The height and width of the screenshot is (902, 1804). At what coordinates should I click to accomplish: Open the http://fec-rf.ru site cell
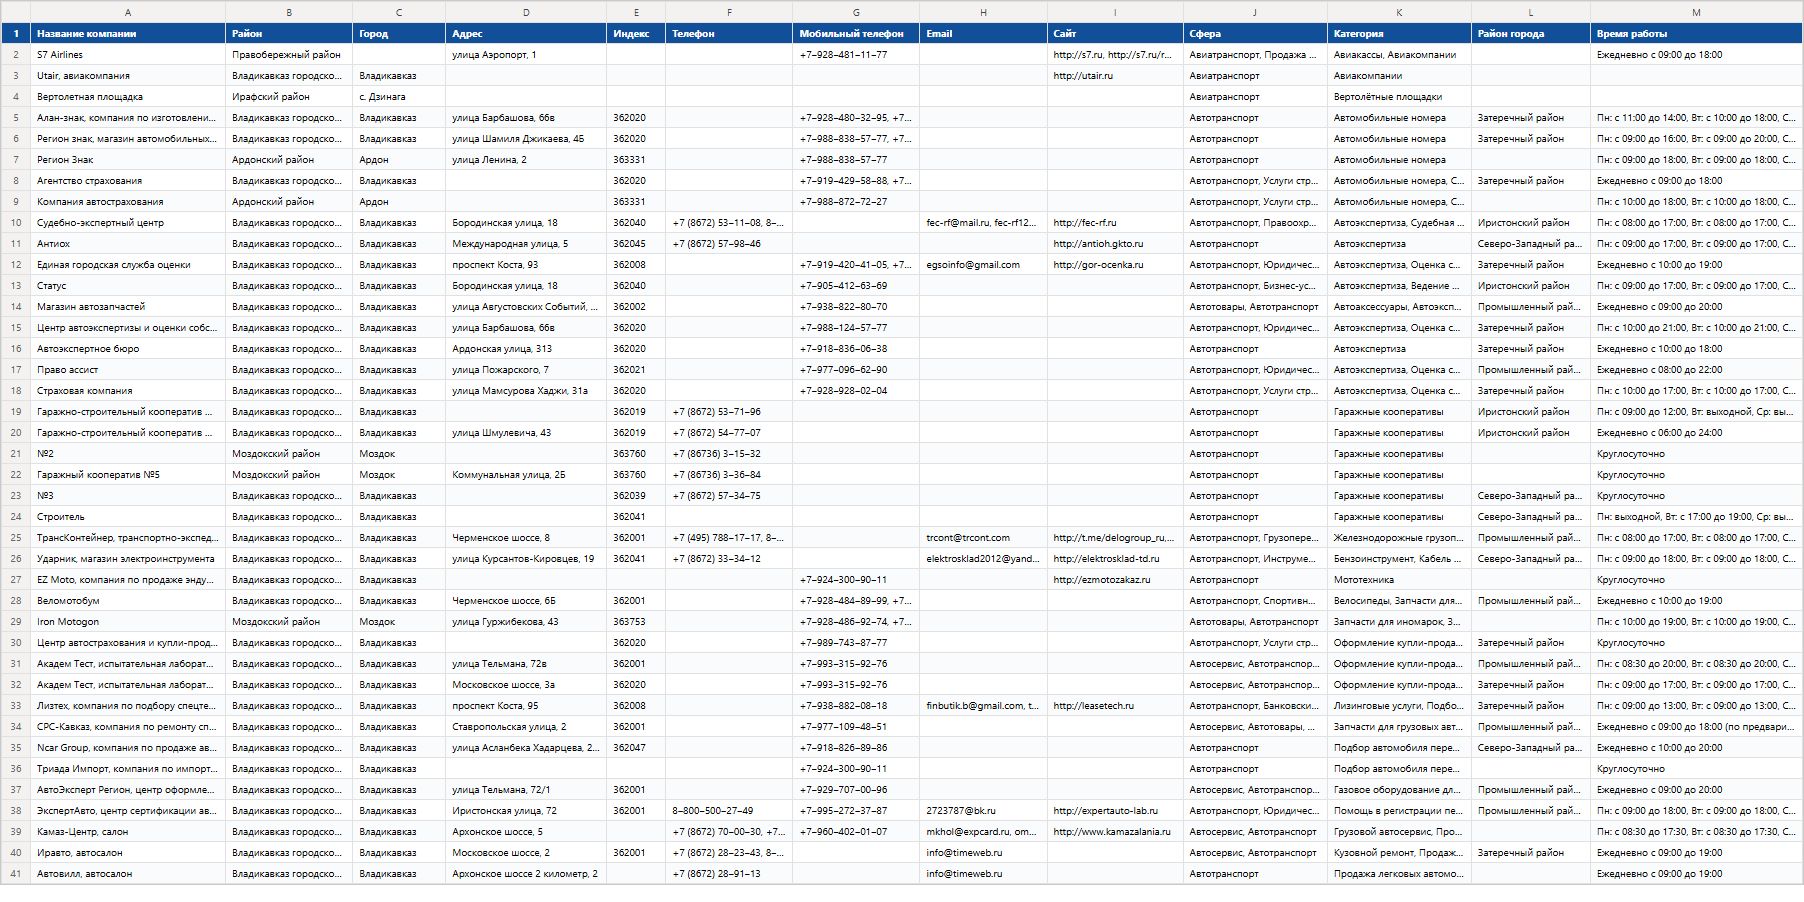pos(1115,223)
